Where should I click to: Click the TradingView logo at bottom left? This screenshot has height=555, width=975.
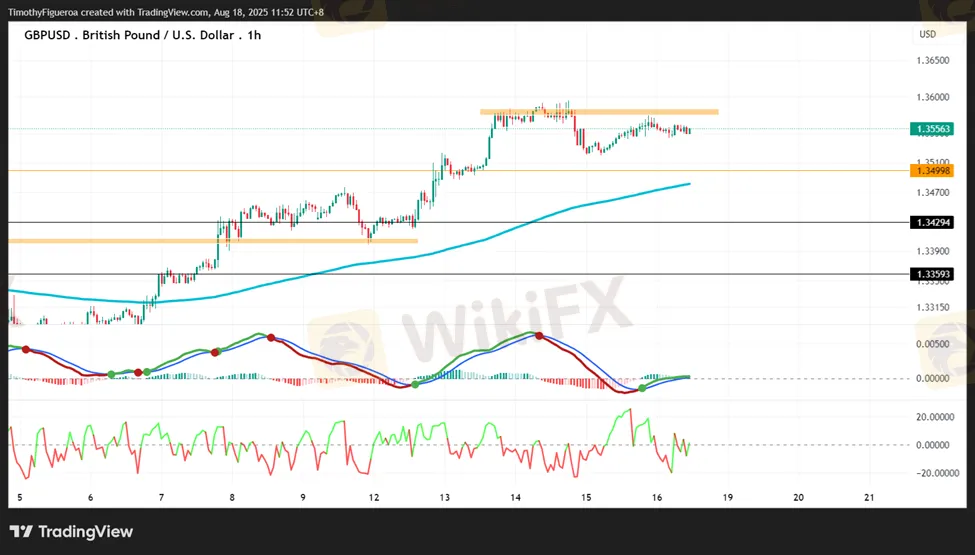[x=71, y=532]
